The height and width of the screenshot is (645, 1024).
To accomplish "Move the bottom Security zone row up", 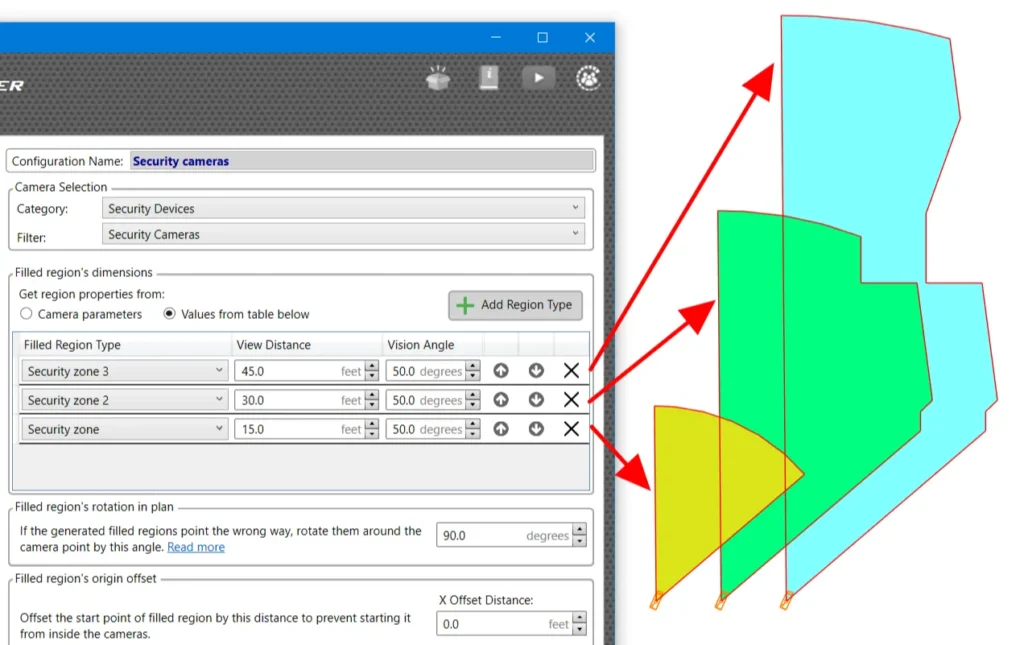I will 501,429.
